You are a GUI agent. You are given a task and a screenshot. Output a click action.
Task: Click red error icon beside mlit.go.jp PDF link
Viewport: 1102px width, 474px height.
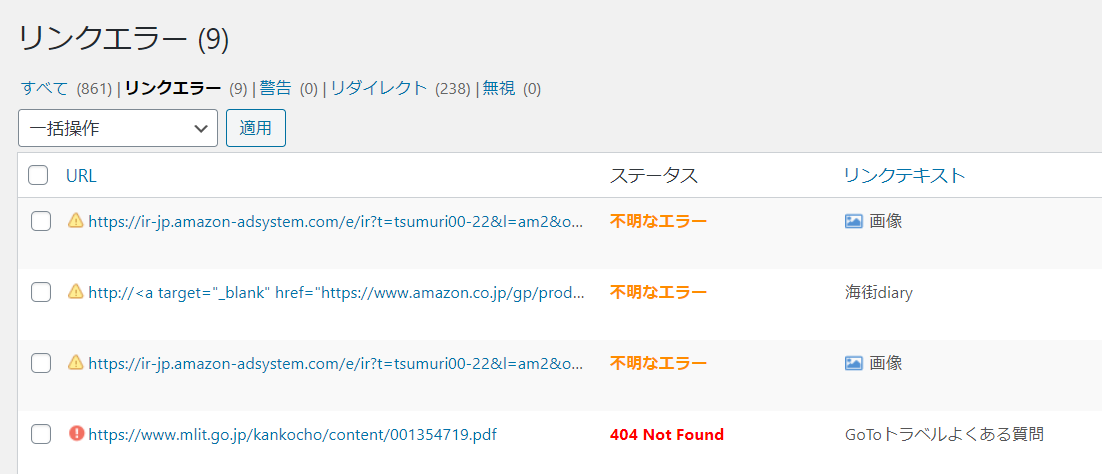pos(77,434)
